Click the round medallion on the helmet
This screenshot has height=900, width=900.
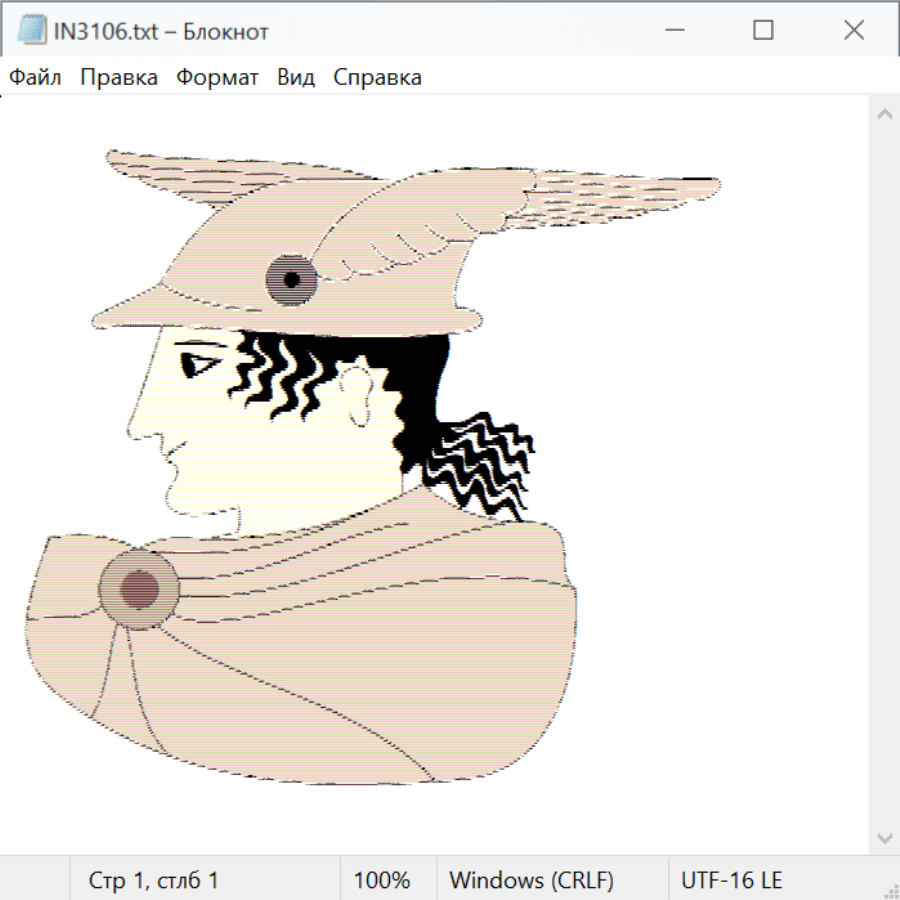[291, 279]
